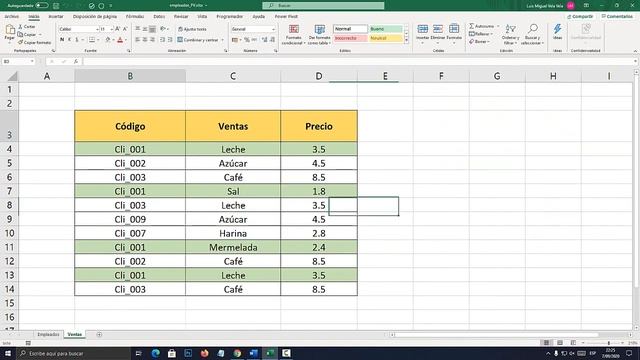Open Formato condicional menu
Image resolution: width=640 pixels, height=360 pixels.
pos(293,35)
